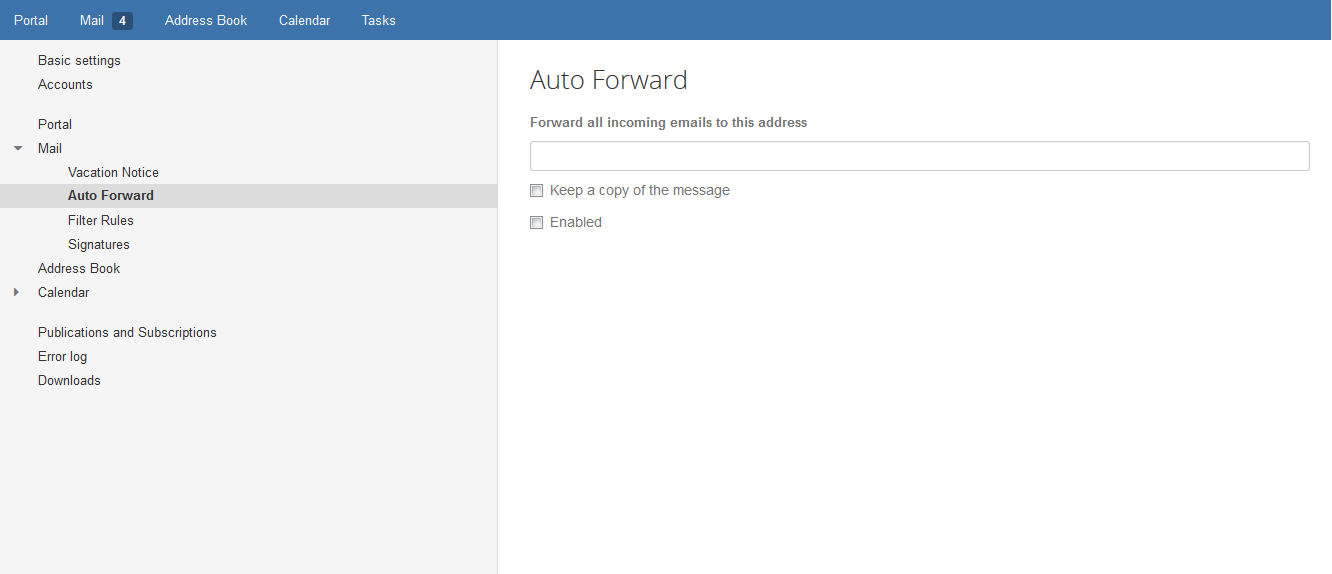The image size is (1332, 574).
Task: Go to Calendar in top navigation
Action: click(x=304, y=20)
